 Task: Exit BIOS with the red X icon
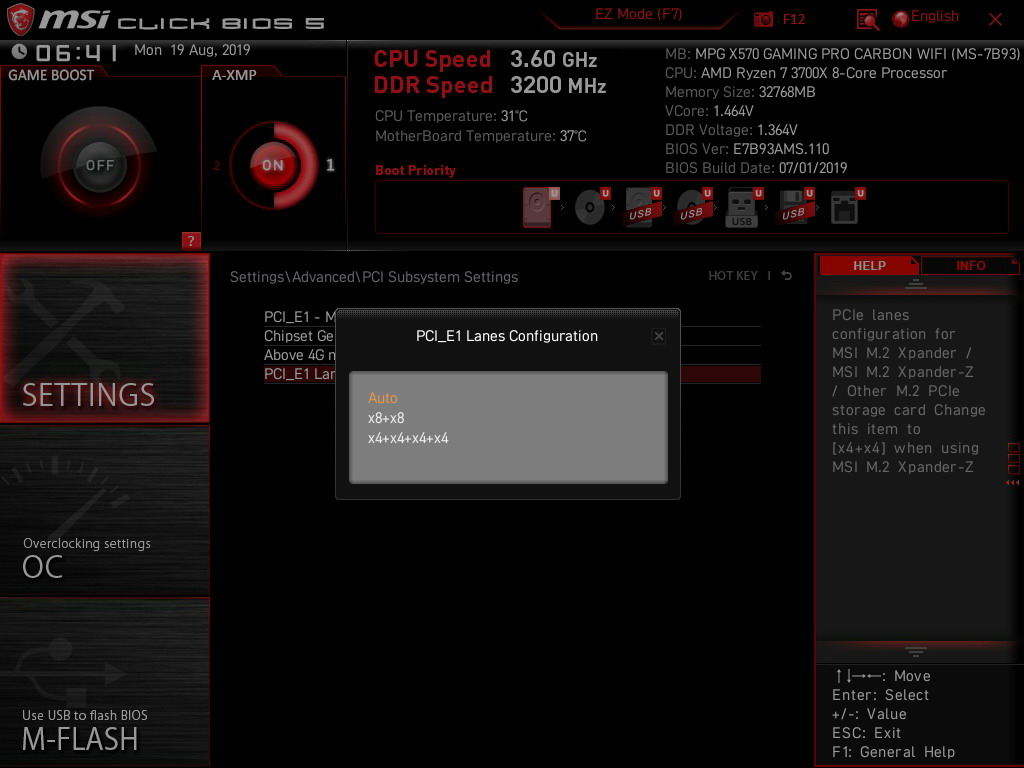point(995,20)
